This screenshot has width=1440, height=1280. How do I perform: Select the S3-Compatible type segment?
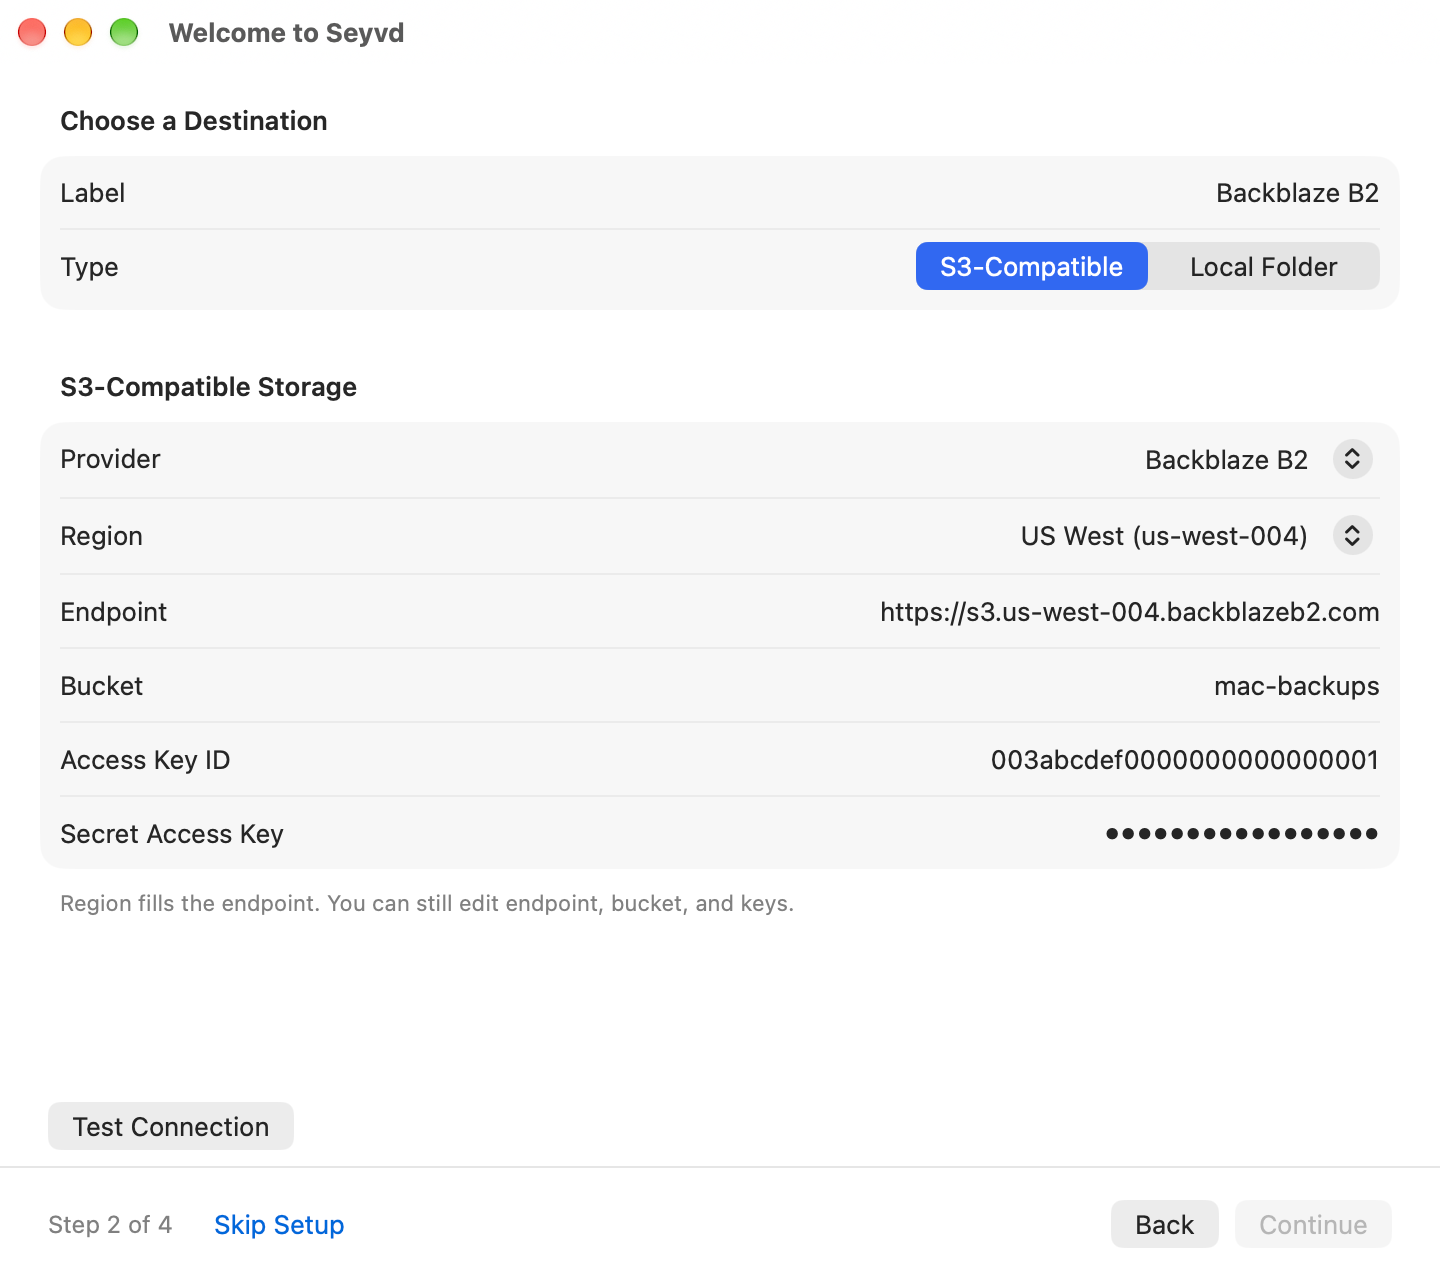(x=1031, y=267)
